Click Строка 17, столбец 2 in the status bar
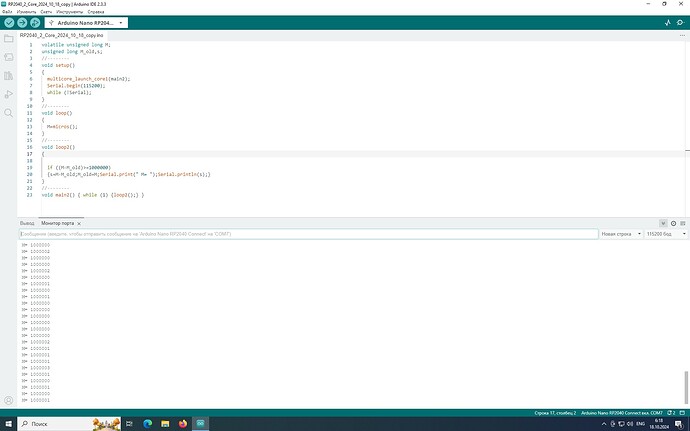Image resolution: width=690 pixels, height=431 pixels. [555, 413]
